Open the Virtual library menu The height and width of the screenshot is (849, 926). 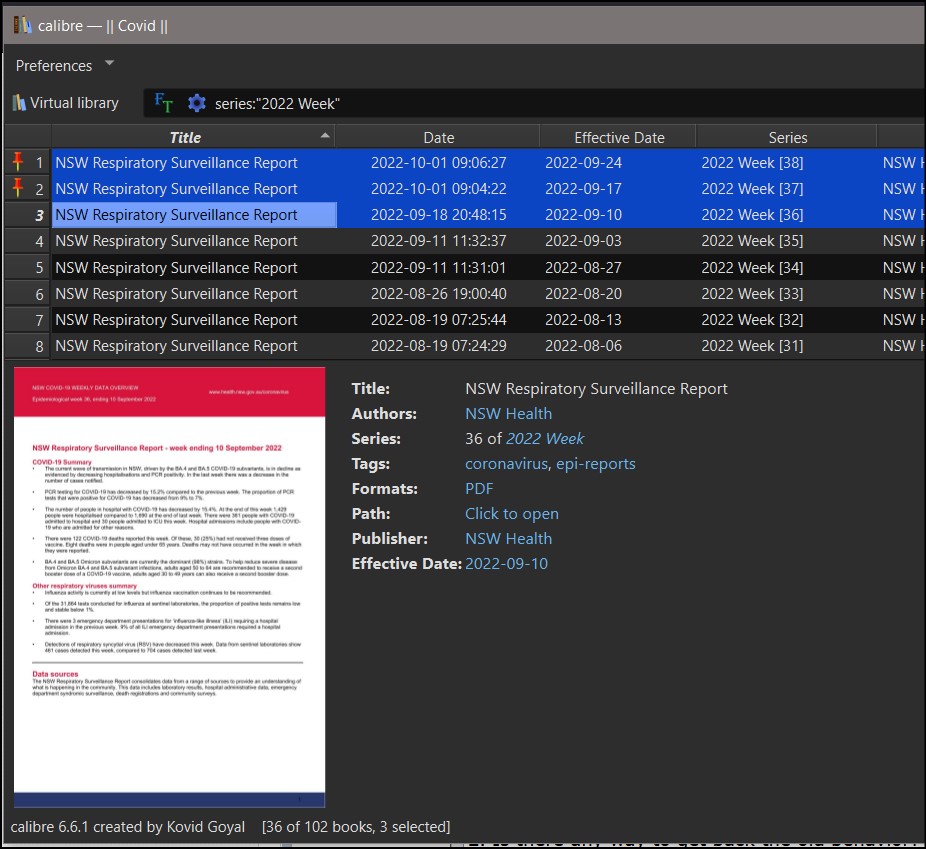(x=65, y=103)
